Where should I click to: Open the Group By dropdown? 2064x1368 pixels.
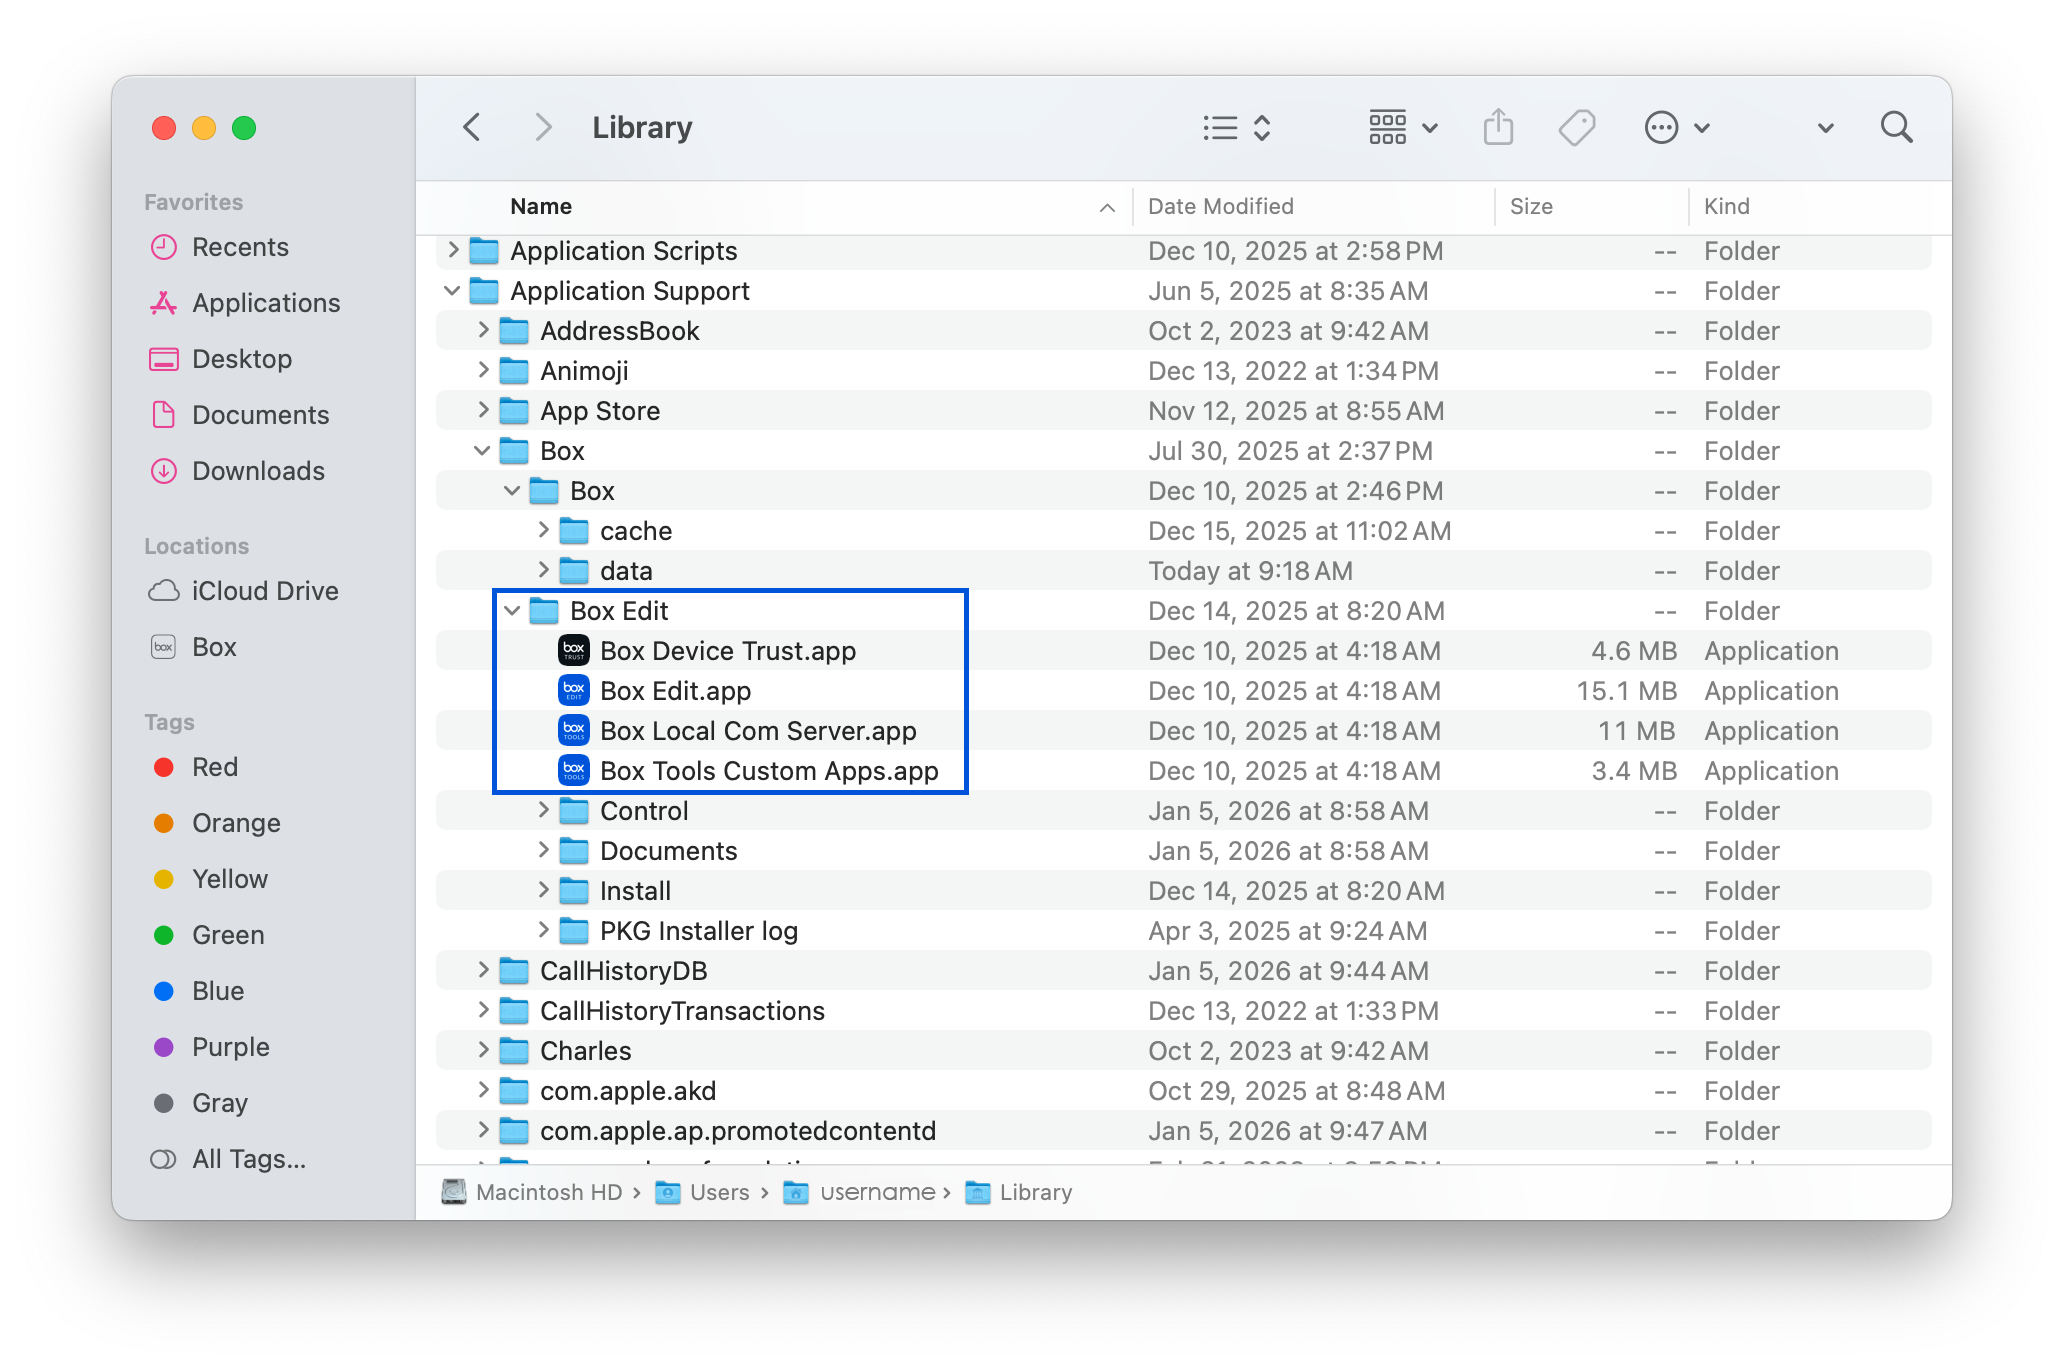(x=1402, y=128)
